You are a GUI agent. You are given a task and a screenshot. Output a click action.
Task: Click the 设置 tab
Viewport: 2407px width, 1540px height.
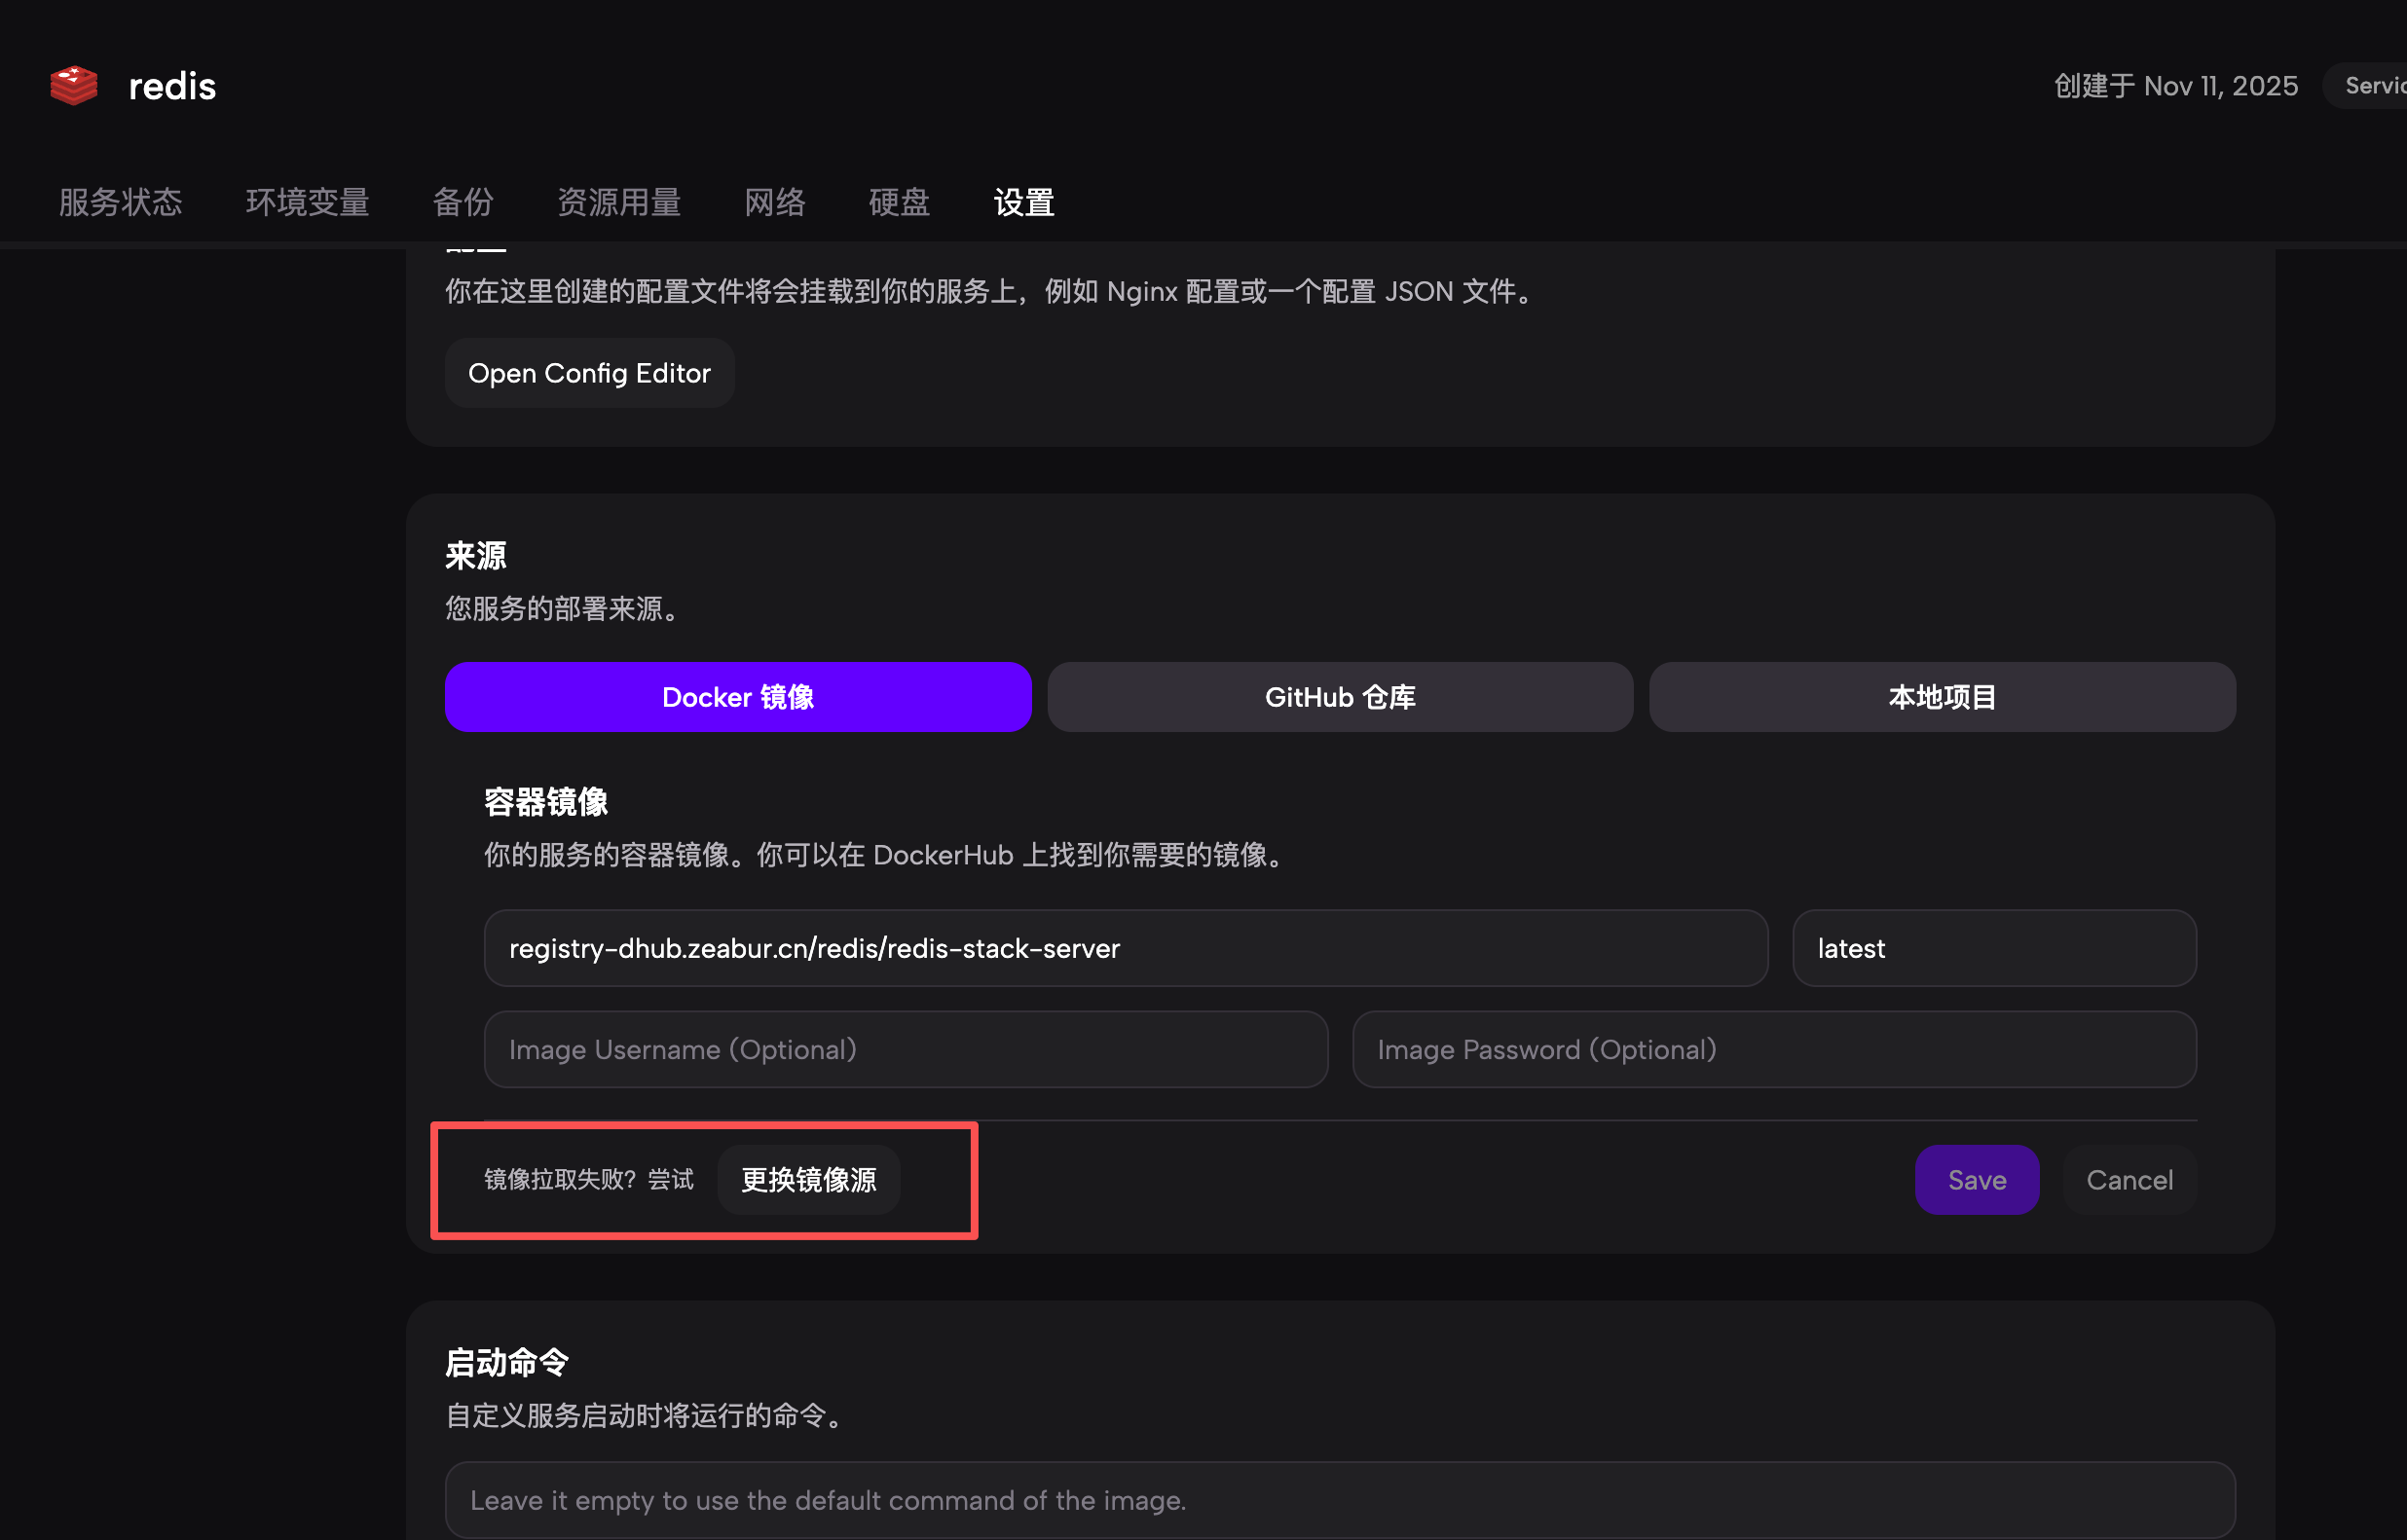click(1023, 203)
